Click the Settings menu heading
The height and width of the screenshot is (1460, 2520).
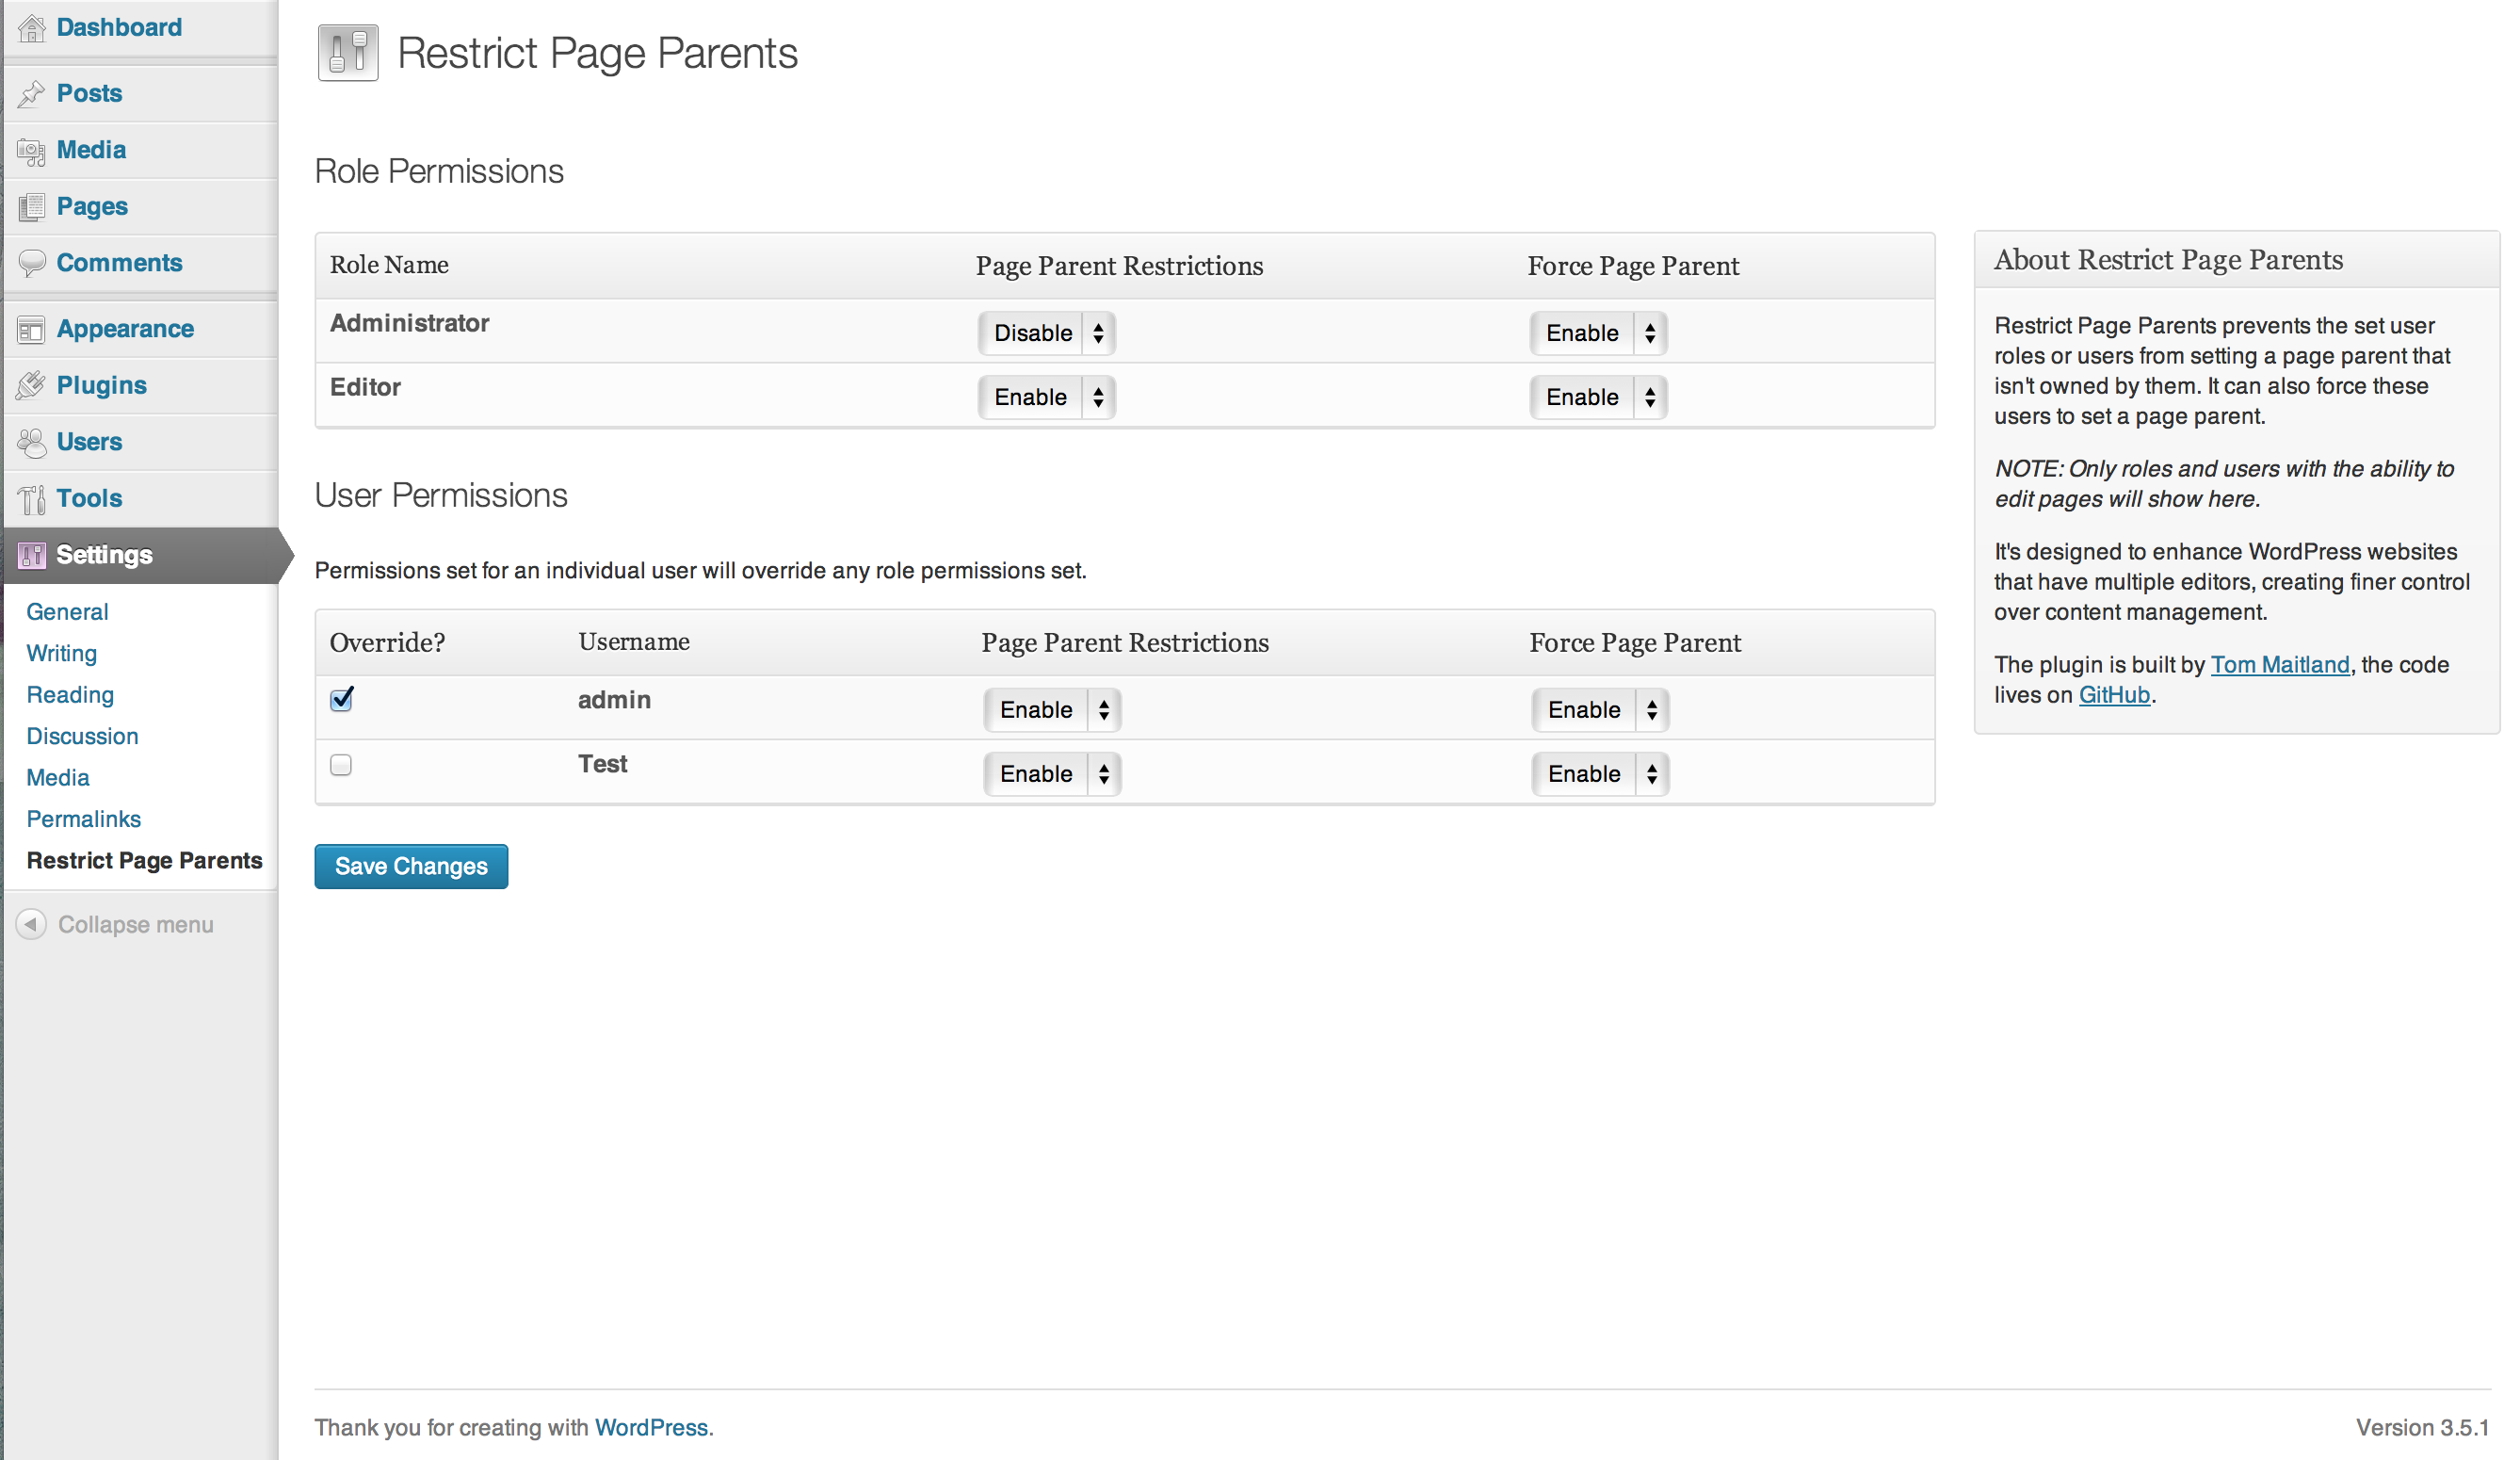(x=104, y=555)
